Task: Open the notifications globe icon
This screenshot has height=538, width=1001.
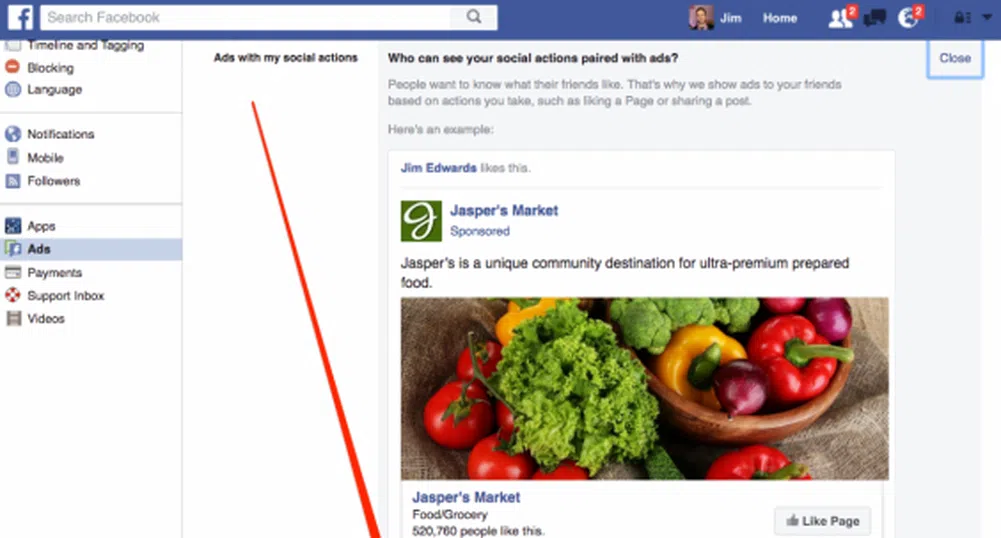Action: (x=908, y=18)
